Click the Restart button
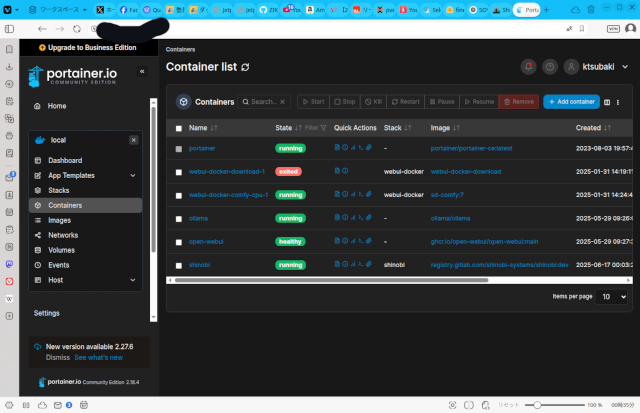The image size is (640, 413). point(406,102)
